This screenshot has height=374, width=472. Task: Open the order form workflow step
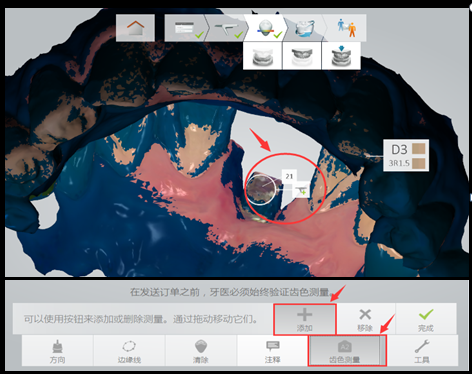point(185,28)
